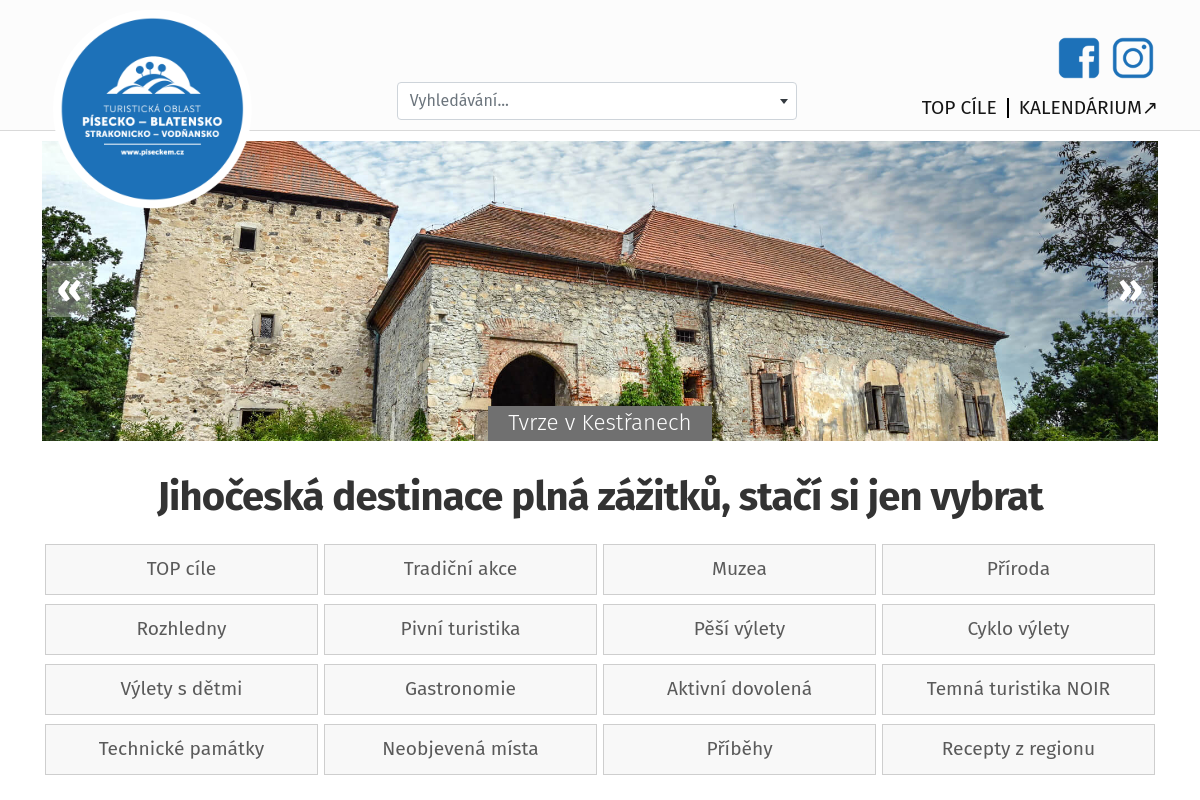Open Tradiční akce category
Screen dimensions: 1200x800
point(460,569)
